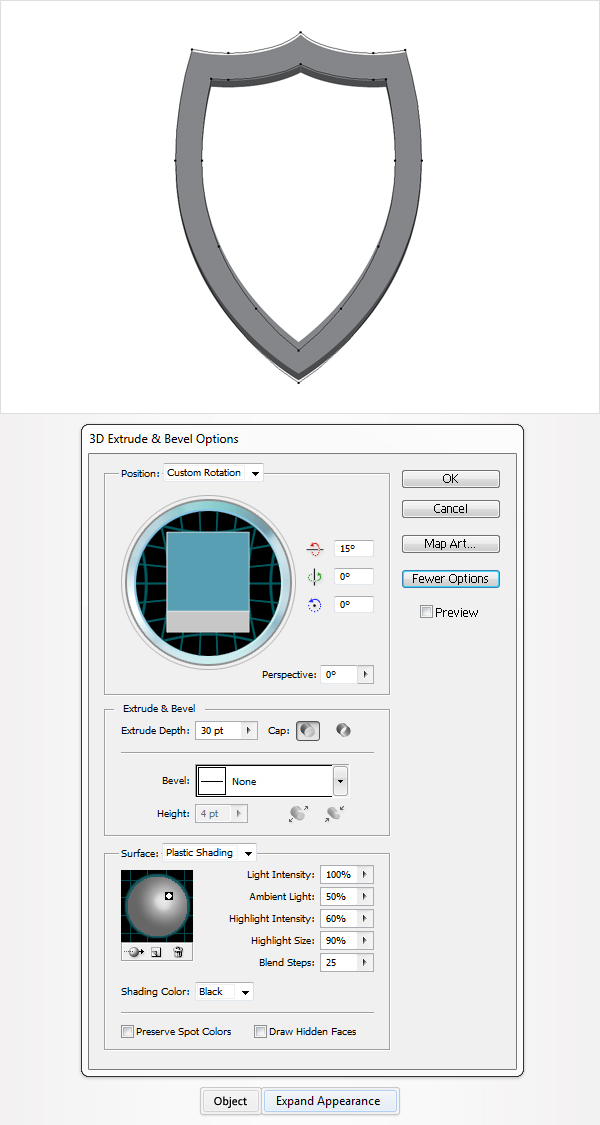Screen dimensions: 600x1125
Task: Open Shading Color Black dropdown
Action: [224, 992]
